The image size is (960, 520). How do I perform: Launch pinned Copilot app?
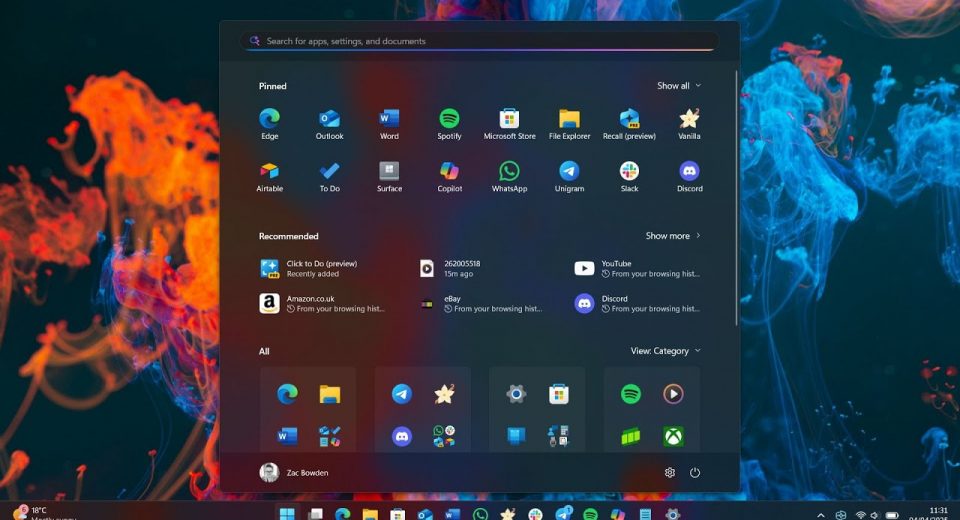(449, 176)
